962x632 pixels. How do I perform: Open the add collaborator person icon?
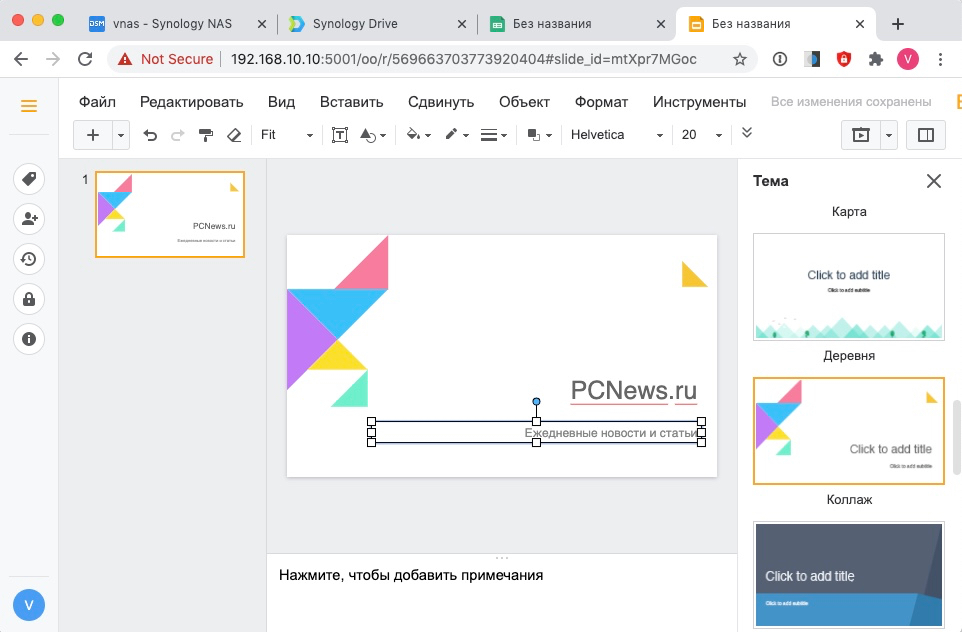[x=29, y=219]
